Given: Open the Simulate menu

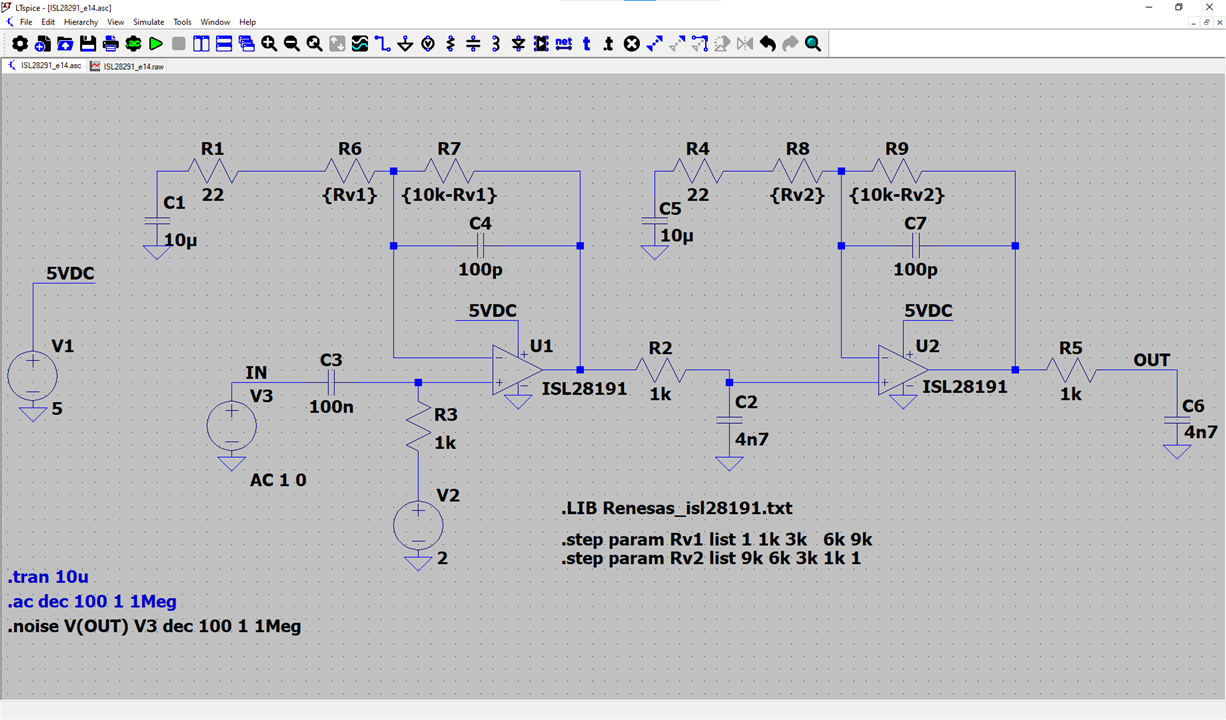Looking at the screenshot, I should coord(149,22).
